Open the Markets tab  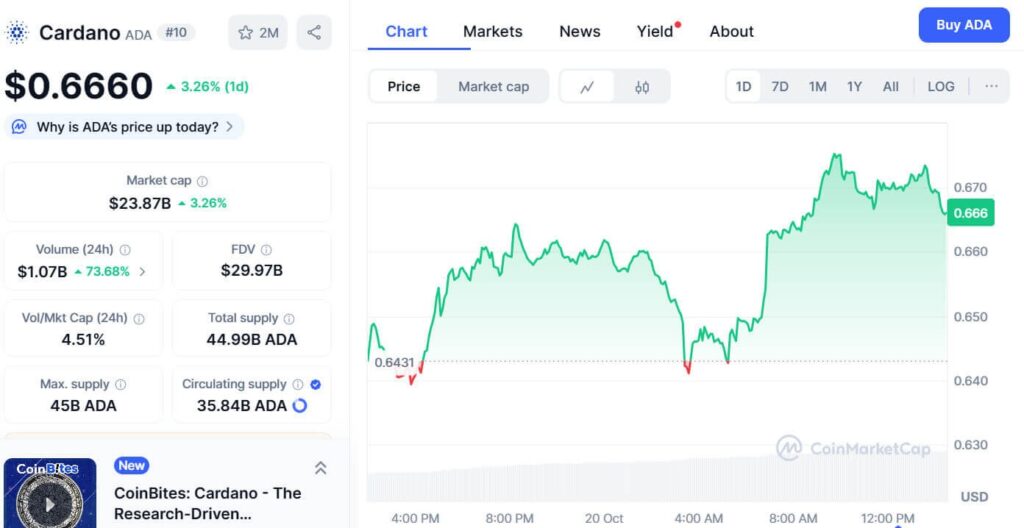point(492,31)
